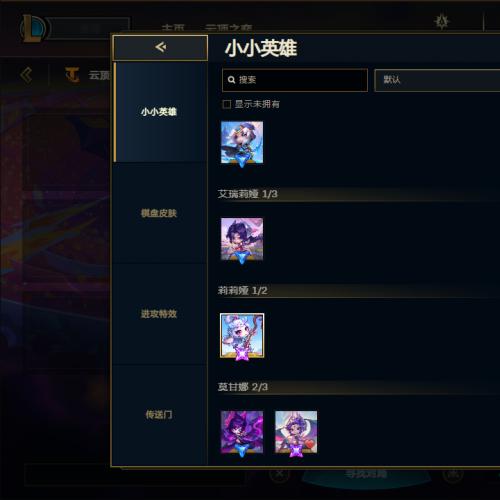Enable the 显示未拥有 checkbox
The width and height of the screenshot is (500, 500).
(226, 104)
